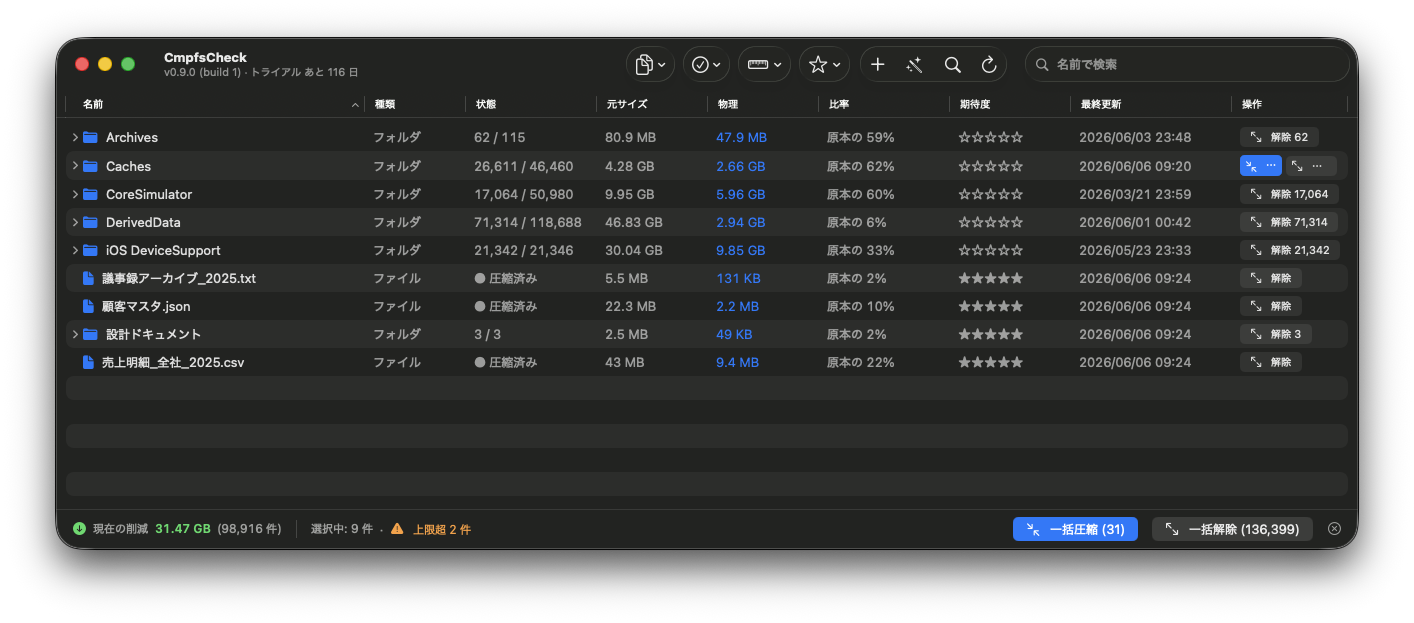This screenshot has width=1414, height=623.
Task: Click the 圧縮済み status of 売上明細_全社_2025.csv
Action: click(x=506, y=362)
